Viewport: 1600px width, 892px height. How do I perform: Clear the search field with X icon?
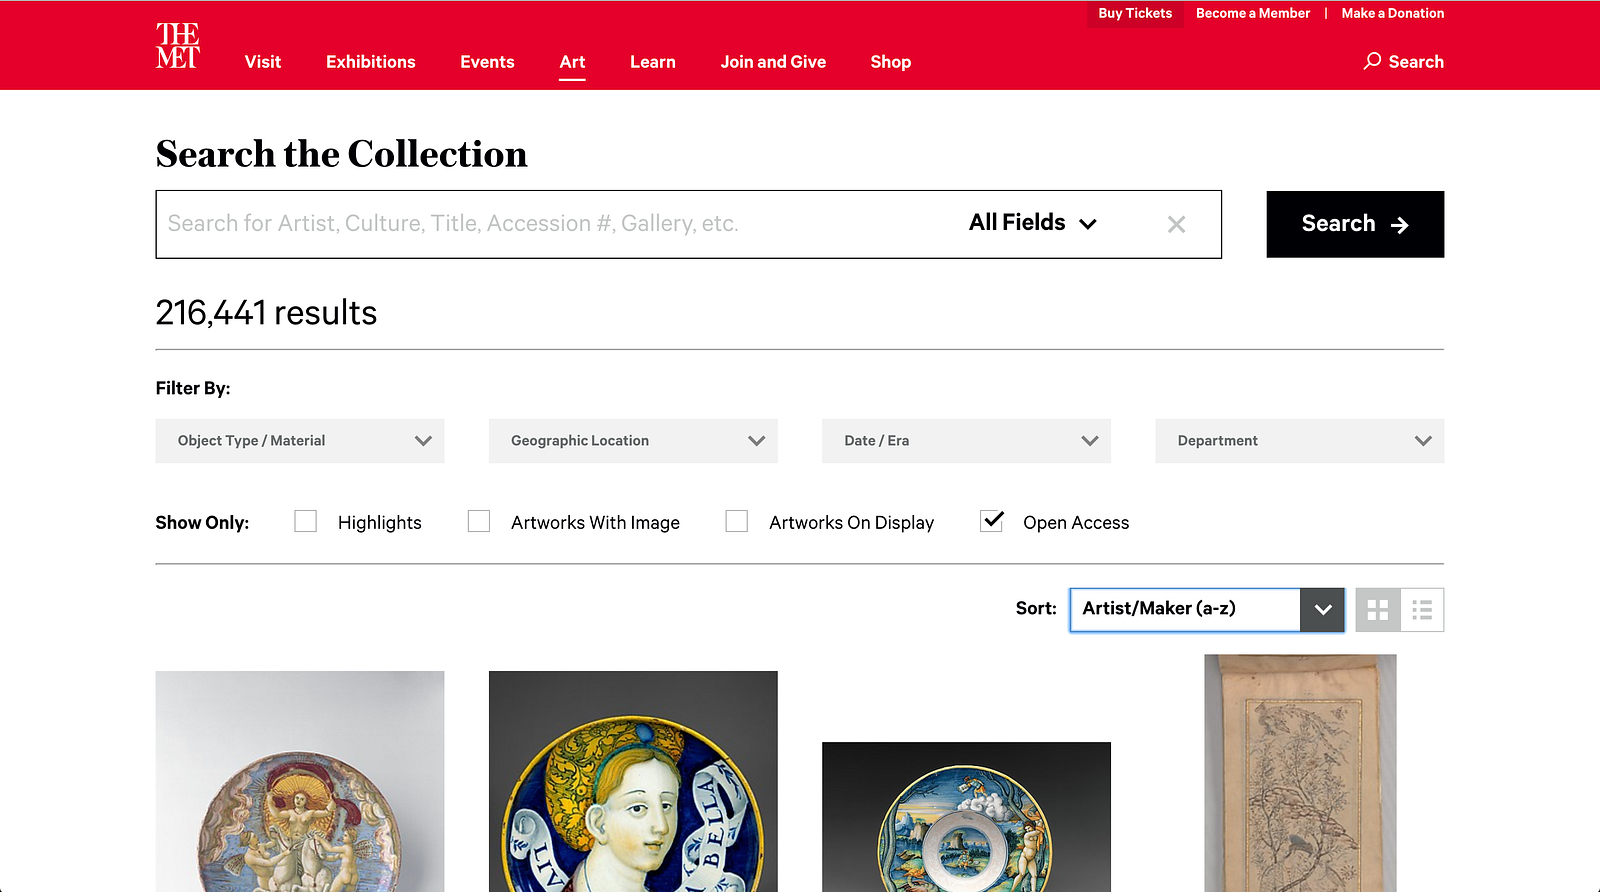pos(1176,225)
